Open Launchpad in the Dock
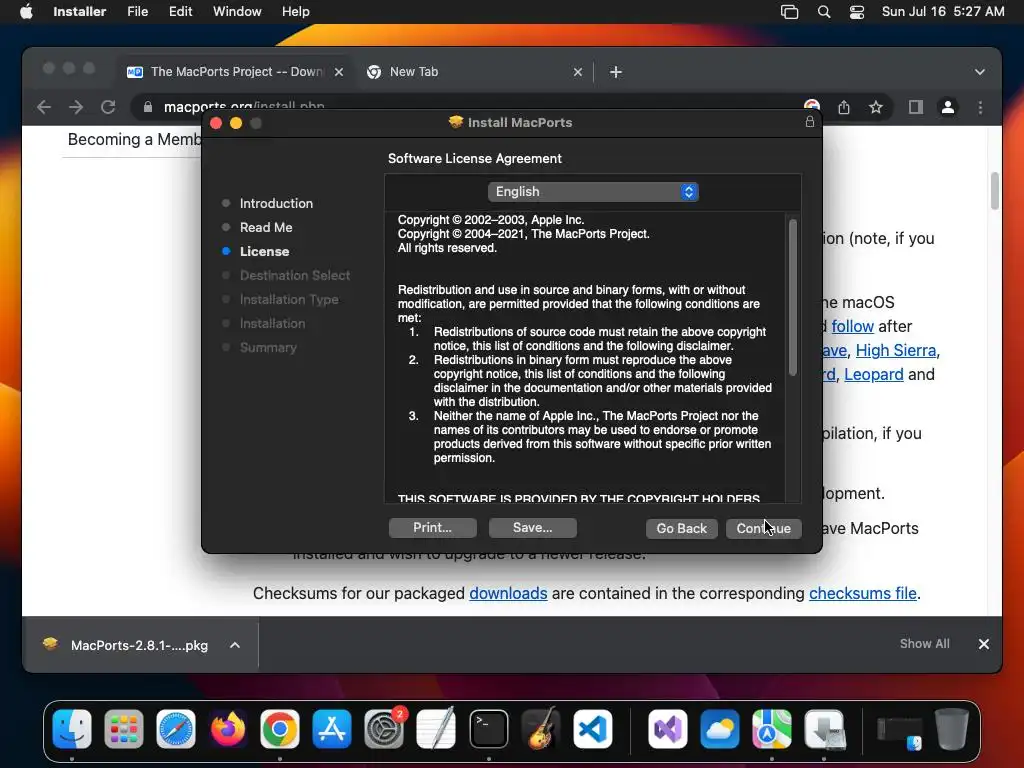Screen dimensions: 1024x768 [x=124, y=729]
